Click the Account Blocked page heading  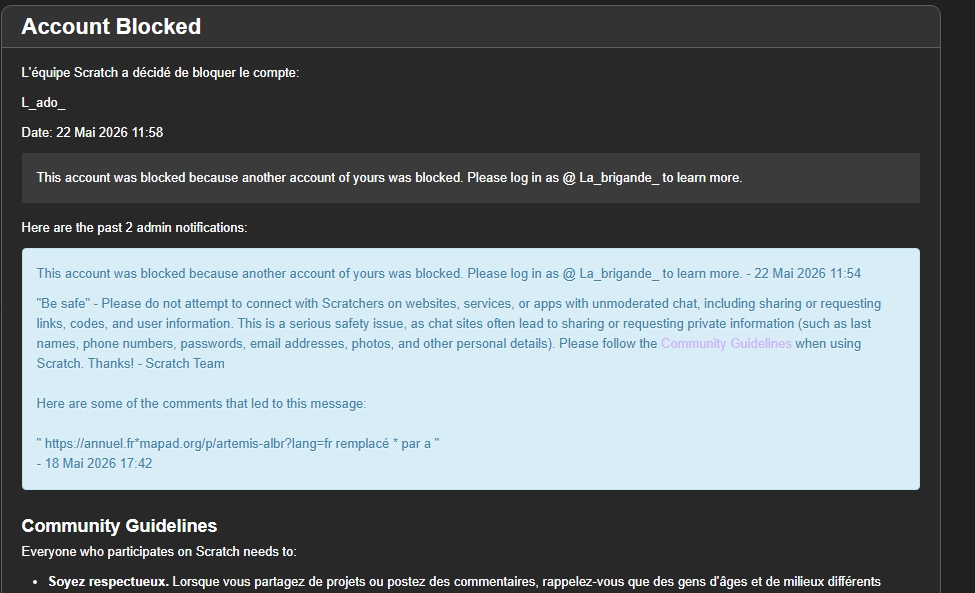point(111,27)
